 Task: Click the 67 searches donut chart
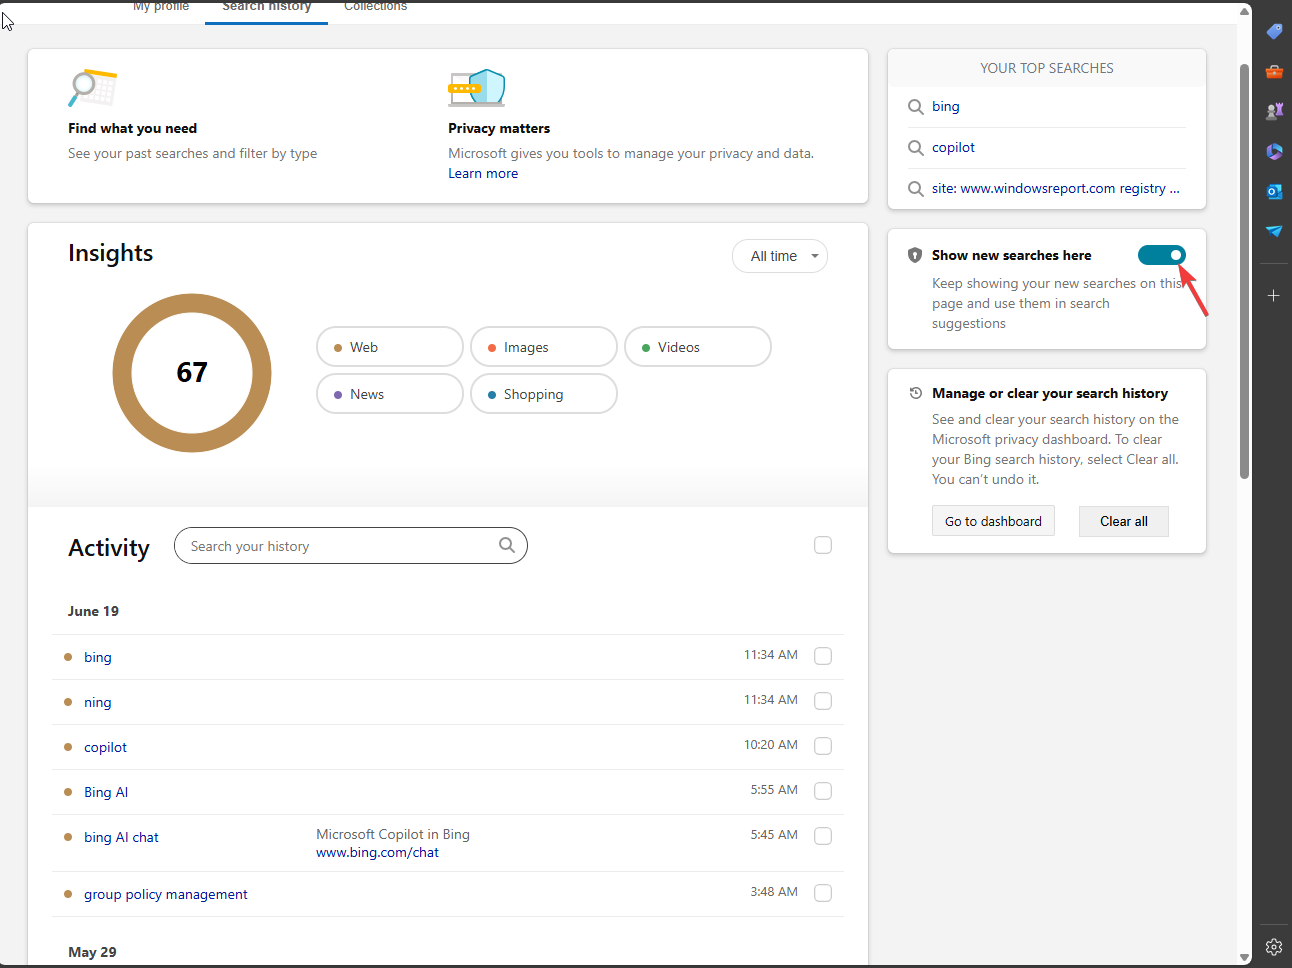coord(192,373)
